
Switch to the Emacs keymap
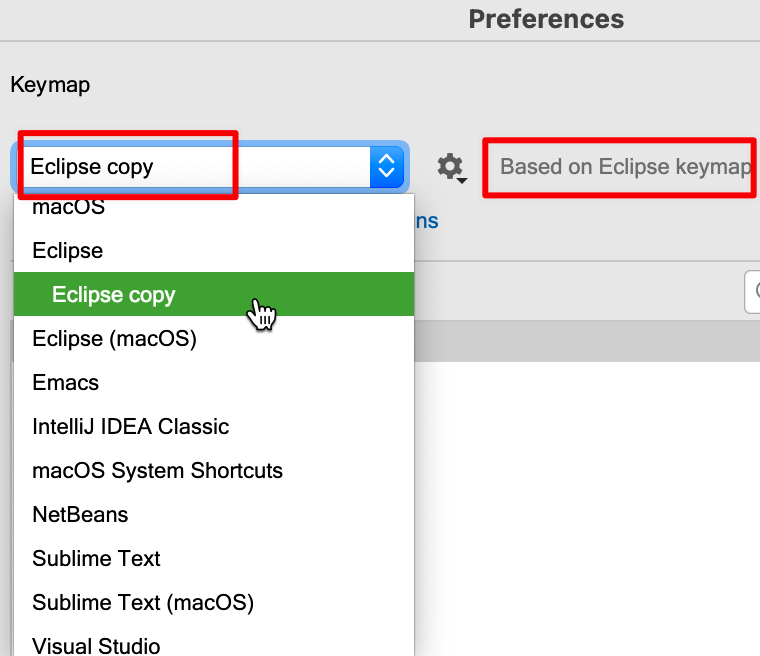coord(65,383)
